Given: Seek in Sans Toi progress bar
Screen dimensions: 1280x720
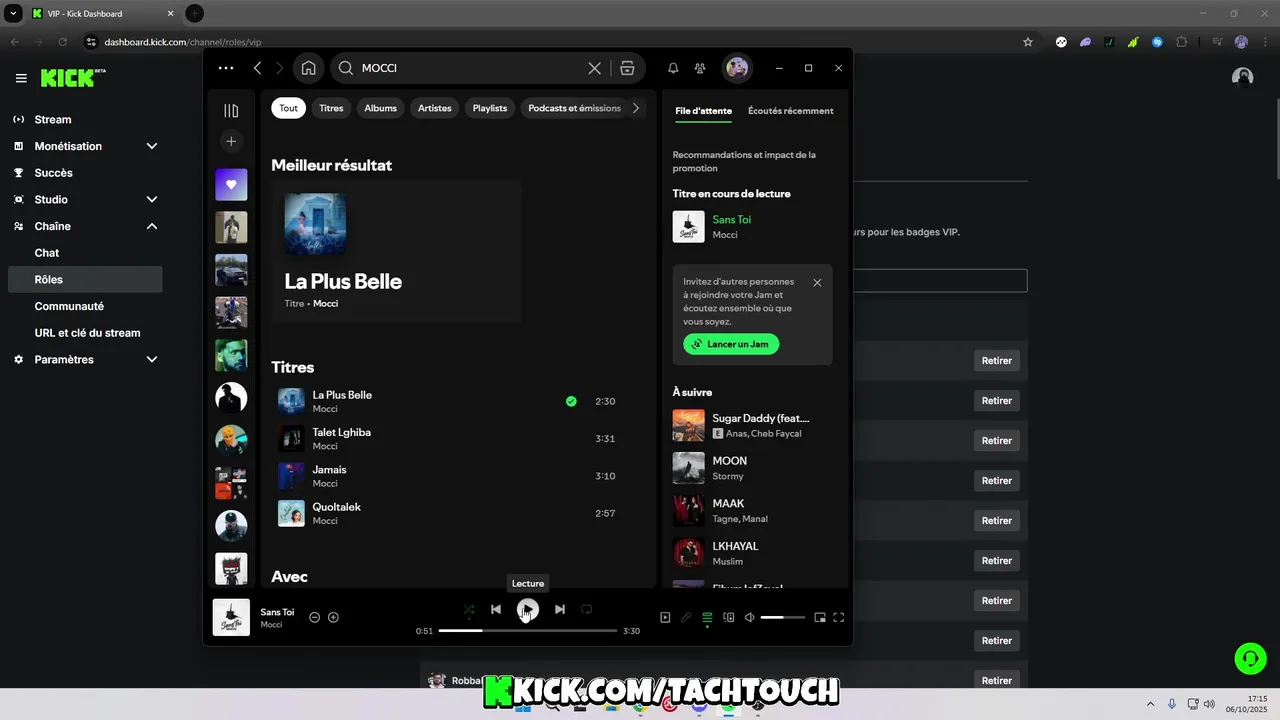Looking at the screenshot, I should pyautogui.click(x=528, y=631).
